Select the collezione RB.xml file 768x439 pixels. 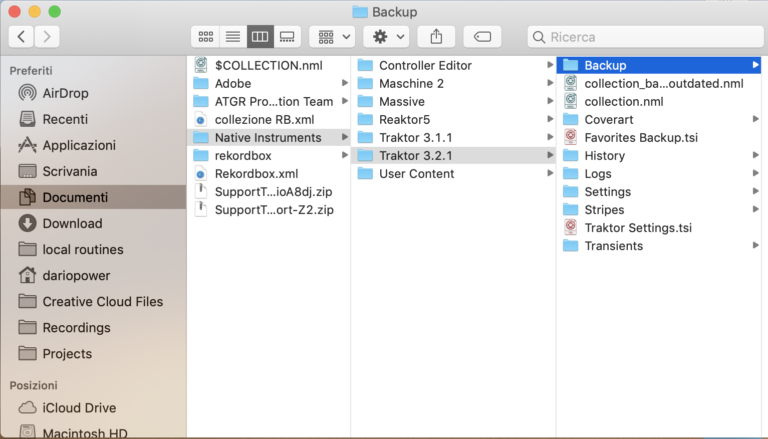tap(268, 120)
